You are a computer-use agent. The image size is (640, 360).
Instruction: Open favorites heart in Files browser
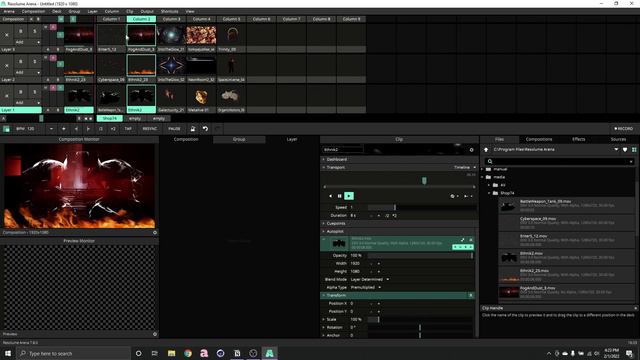625,150
